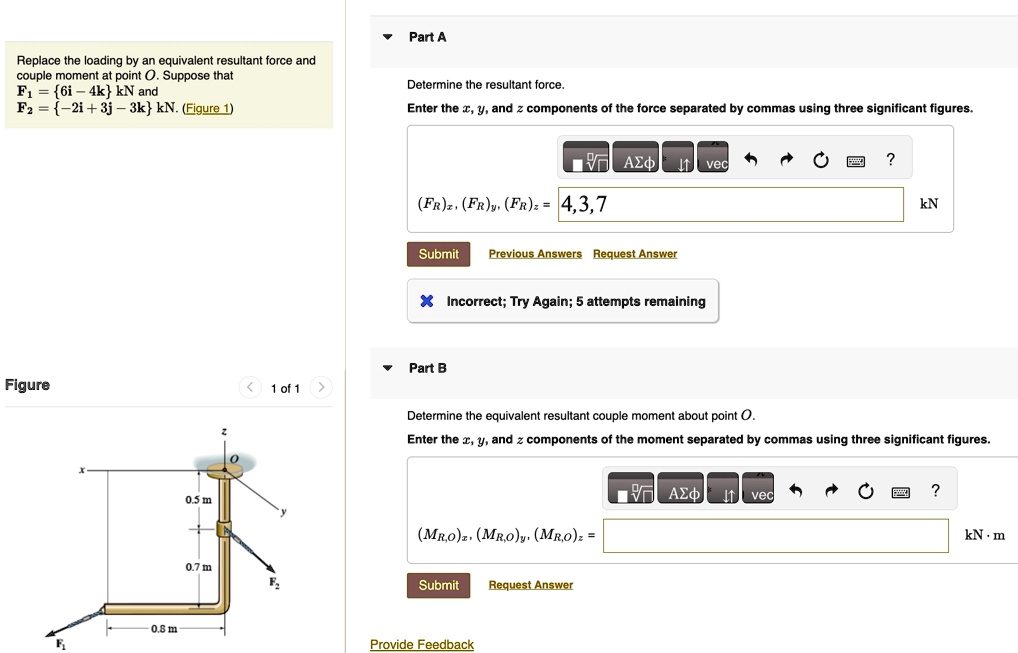Undo last entry in Part A
Viewport: 1018px width, 653px height.
[x=752, y=161]
